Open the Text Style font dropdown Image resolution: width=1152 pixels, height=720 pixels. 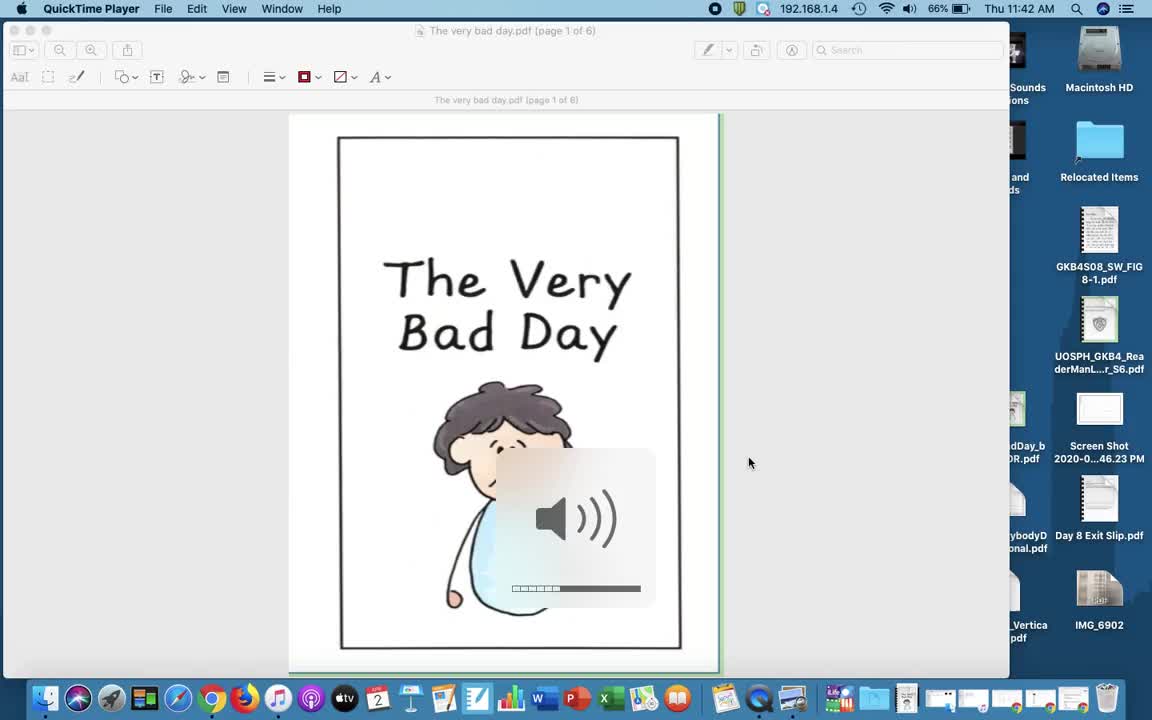(x=380, y=77)
